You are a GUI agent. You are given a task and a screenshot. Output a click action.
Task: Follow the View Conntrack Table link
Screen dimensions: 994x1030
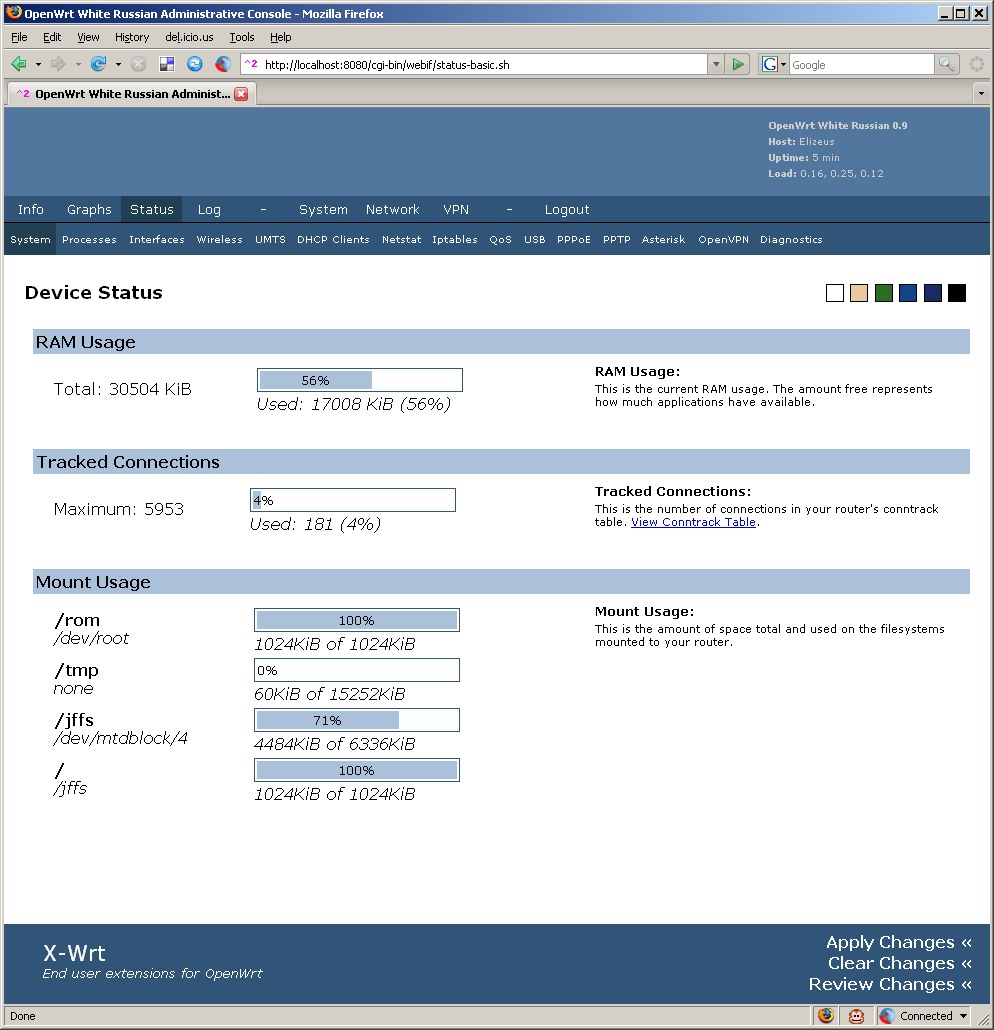point(693,522)
